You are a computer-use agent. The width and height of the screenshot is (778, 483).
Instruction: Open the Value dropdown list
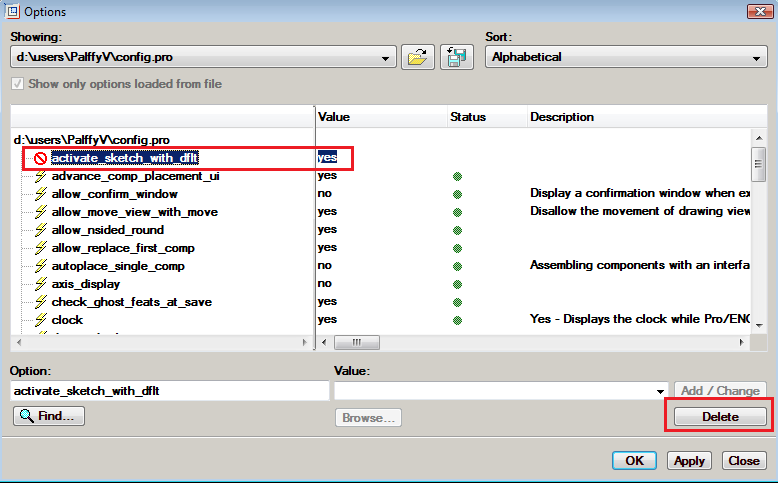point(660,391)
